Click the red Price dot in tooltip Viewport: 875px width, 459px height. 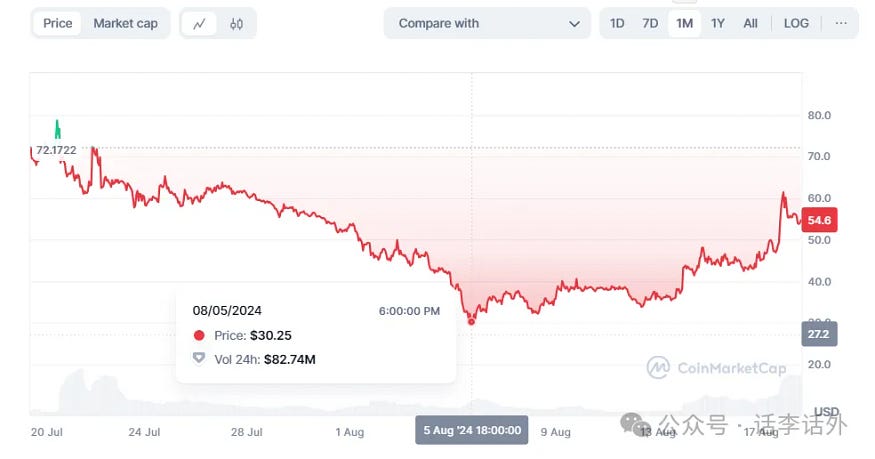pyautogui.click(x=199, y=336)
